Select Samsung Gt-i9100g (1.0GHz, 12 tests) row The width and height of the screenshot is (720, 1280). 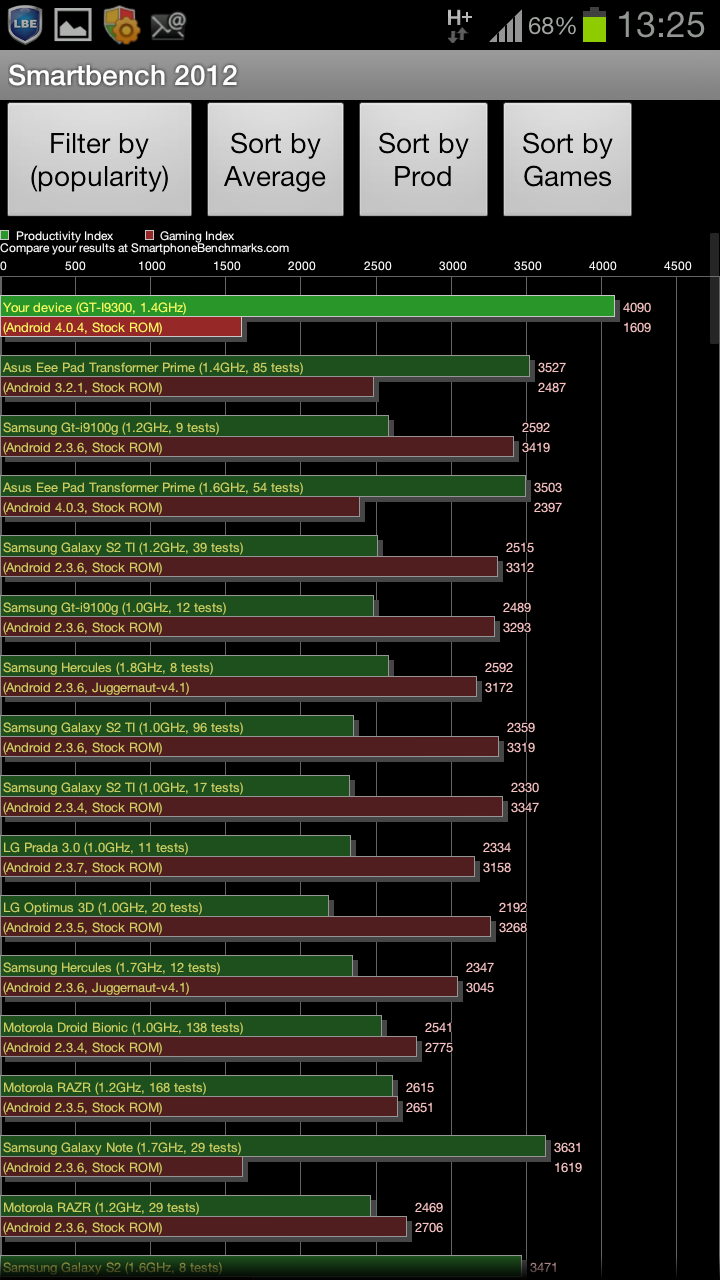187,607
